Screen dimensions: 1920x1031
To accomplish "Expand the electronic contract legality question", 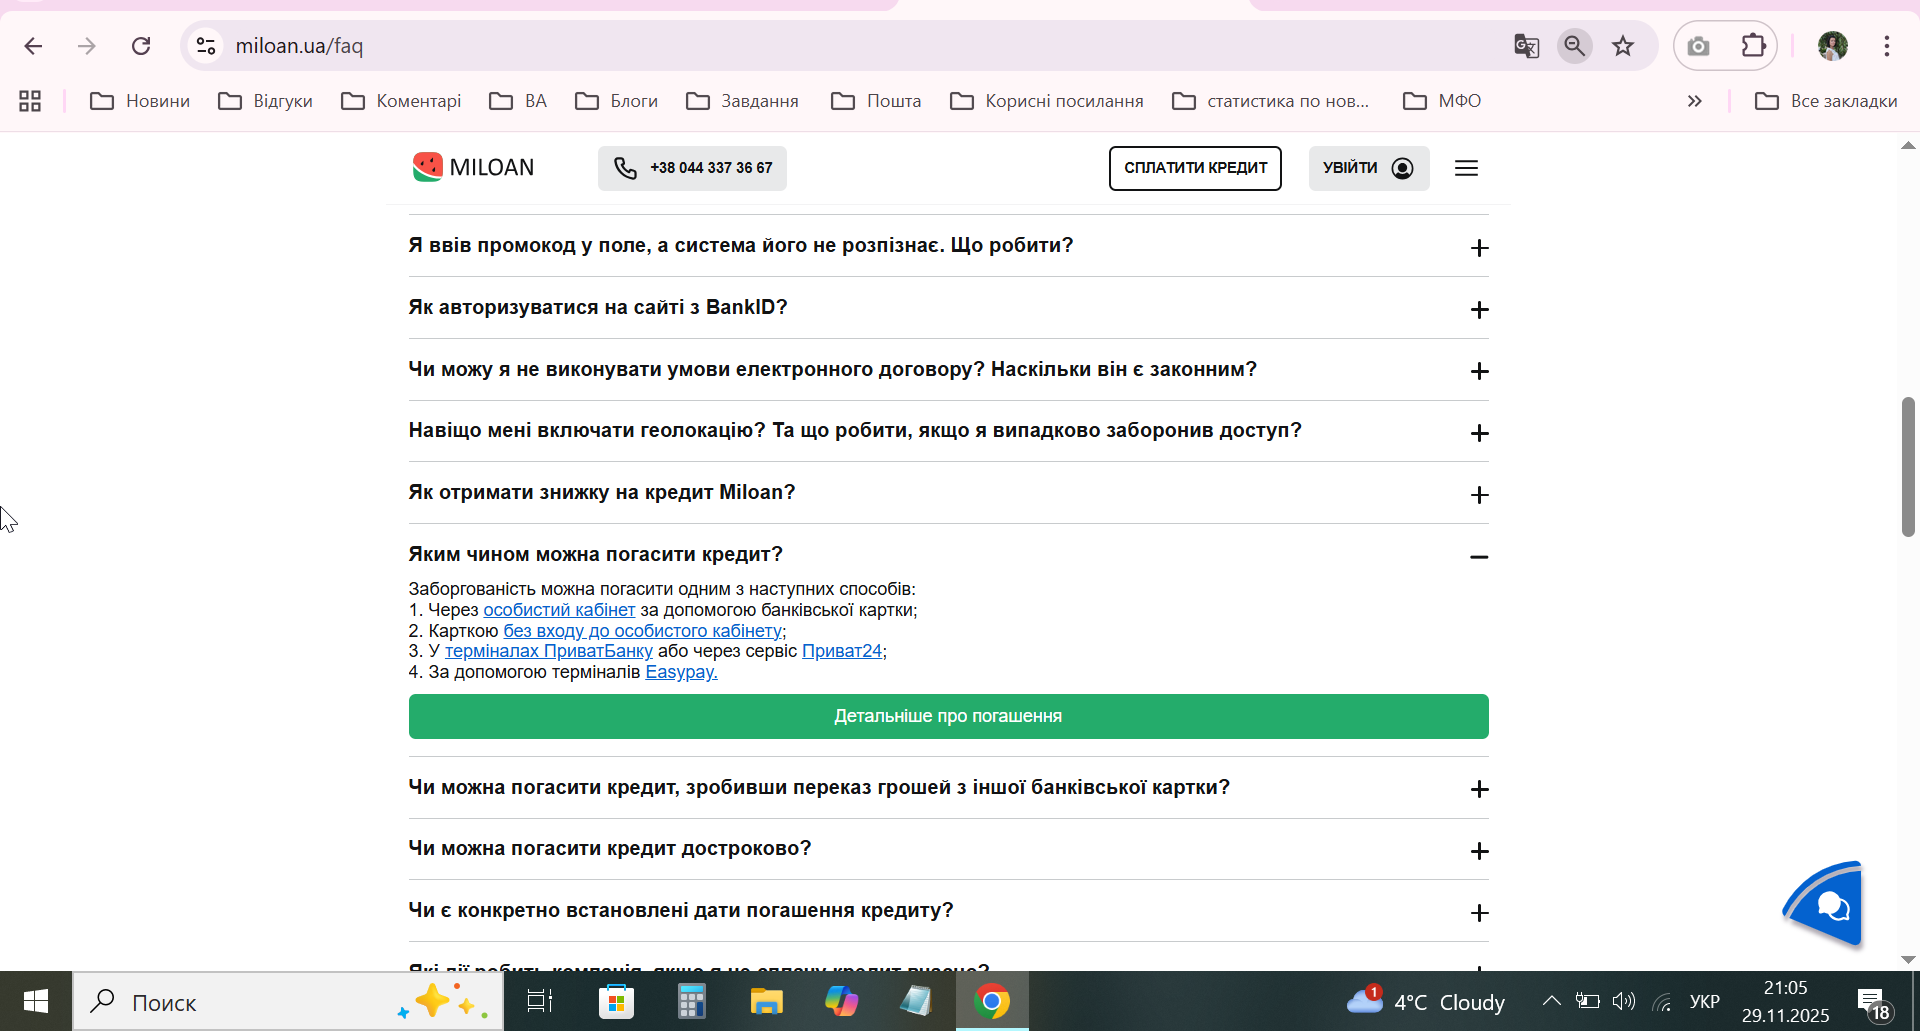I will (x=948, y=370).
